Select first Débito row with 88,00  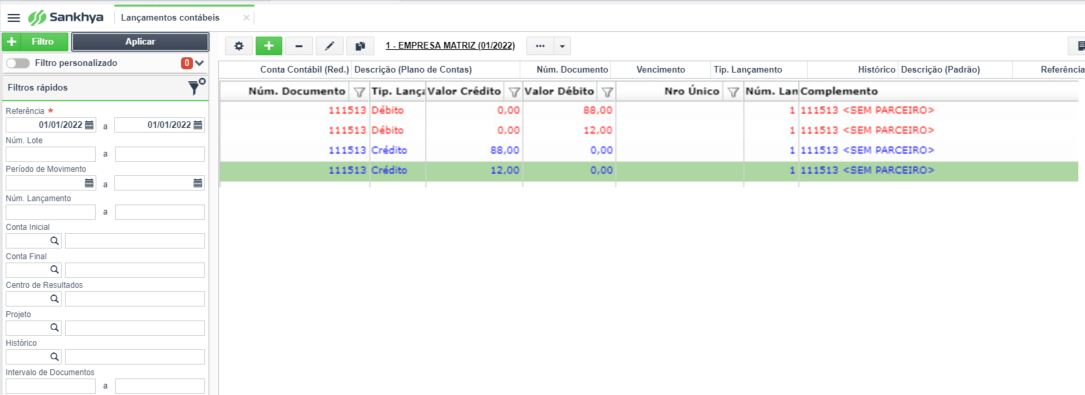(649, 110)
